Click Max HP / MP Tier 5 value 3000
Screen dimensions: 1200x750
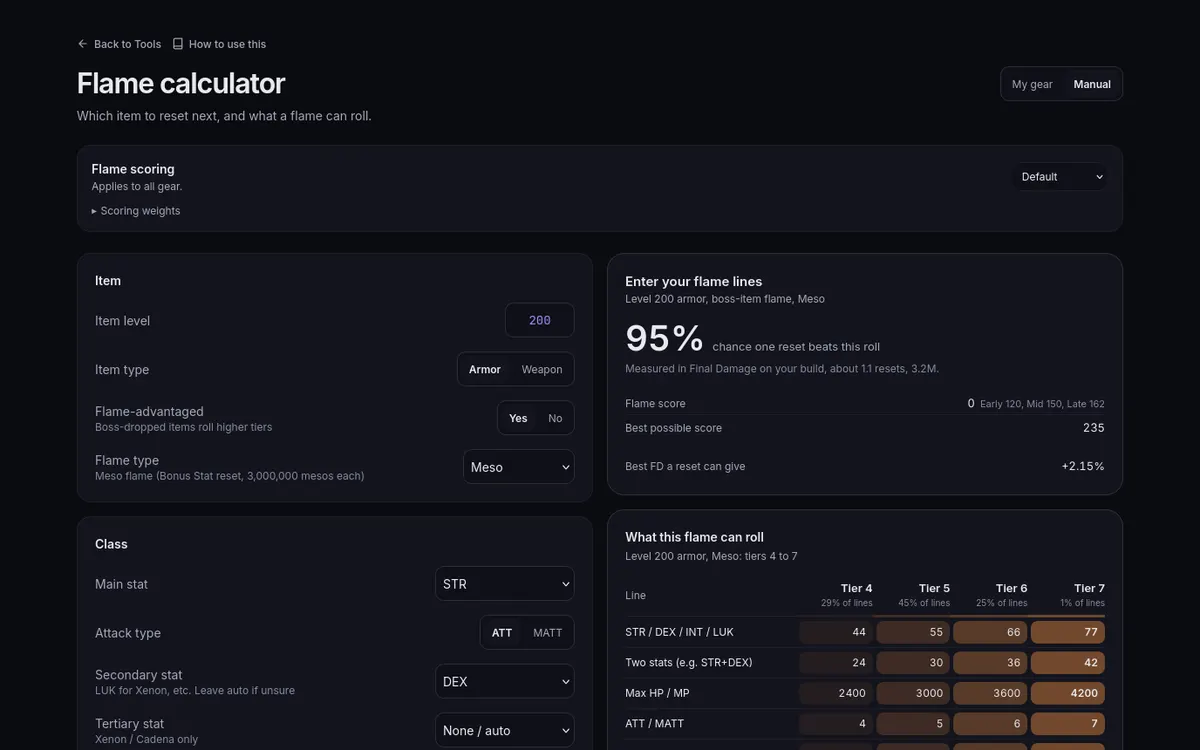click(x=913, y=693)
